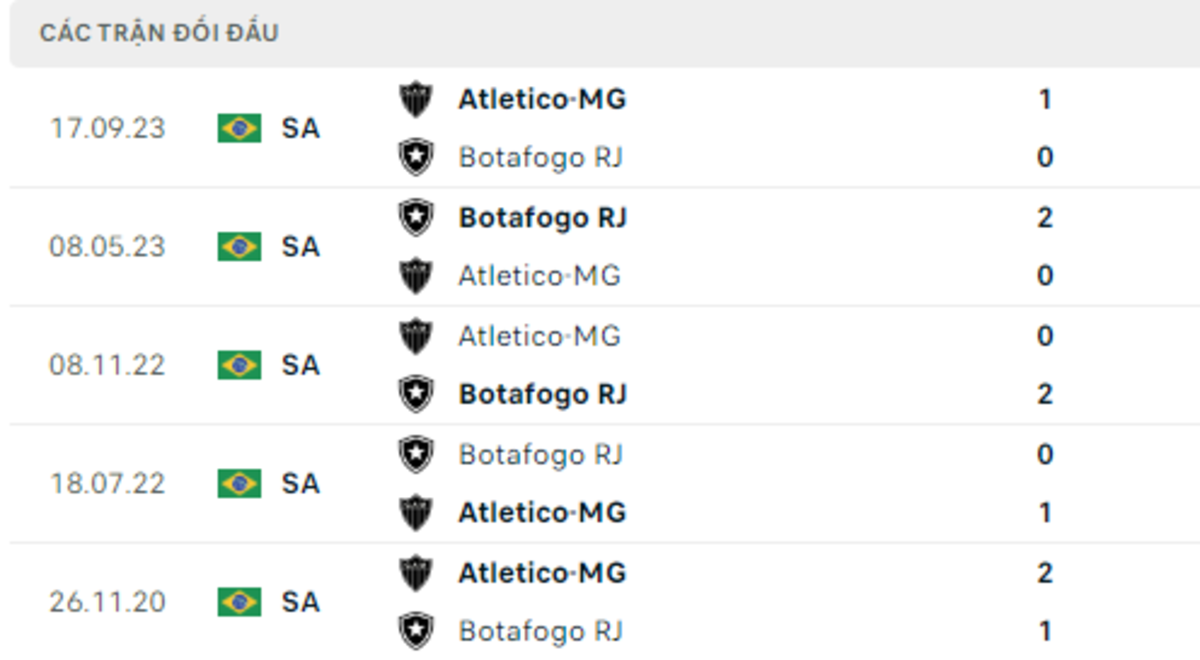Click the date 26.11.20
Screen dimensions: 1200x660
pyautogui.click(x=108, y=602)
